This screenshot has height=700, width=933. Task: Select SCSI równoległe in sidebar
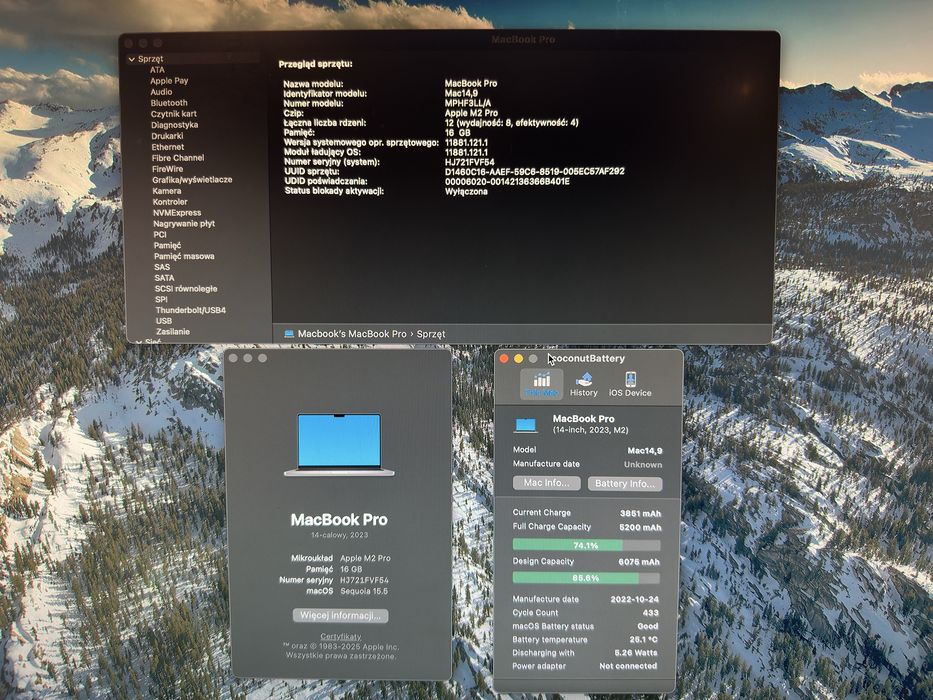click(x=186, y=288)
